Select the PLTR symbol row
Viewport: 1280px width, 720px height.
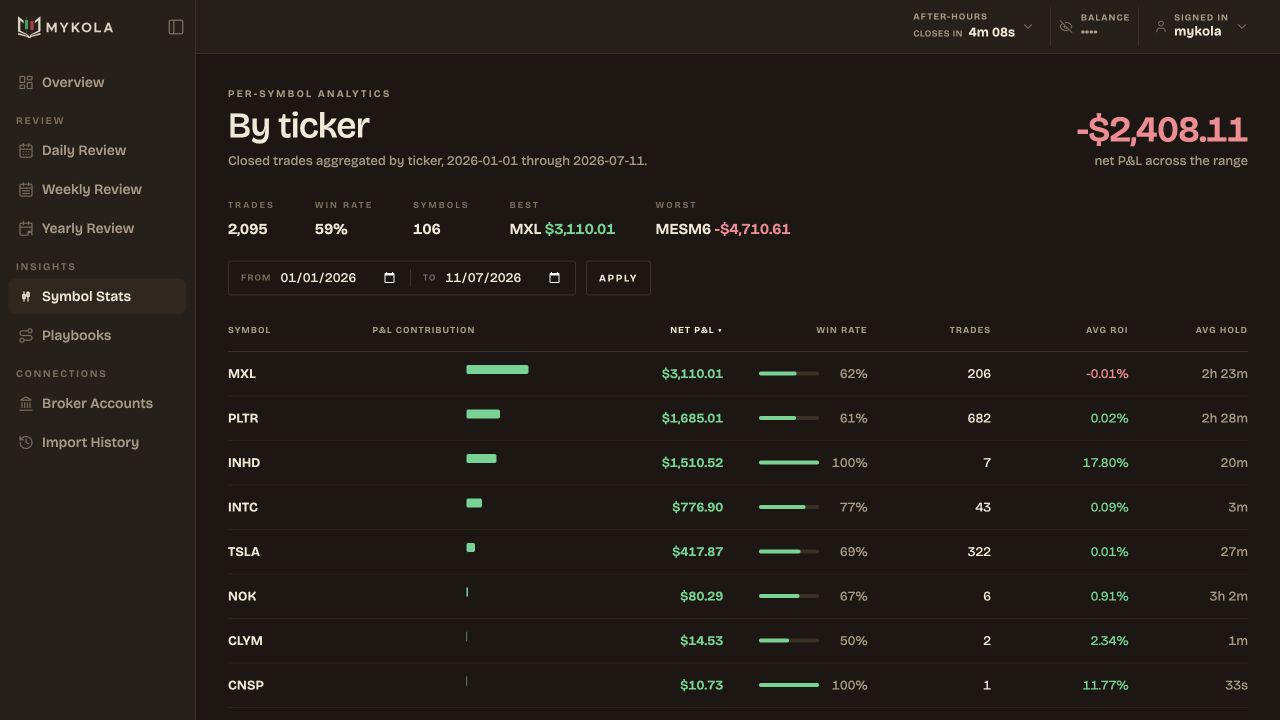(738, 418)
